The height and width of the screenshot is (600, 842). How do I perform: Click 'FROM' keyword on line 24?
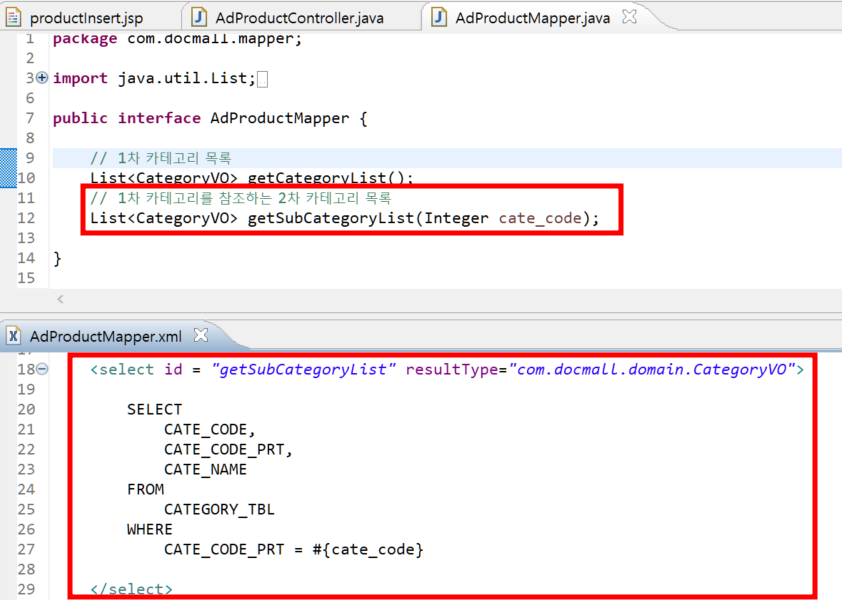146,489
